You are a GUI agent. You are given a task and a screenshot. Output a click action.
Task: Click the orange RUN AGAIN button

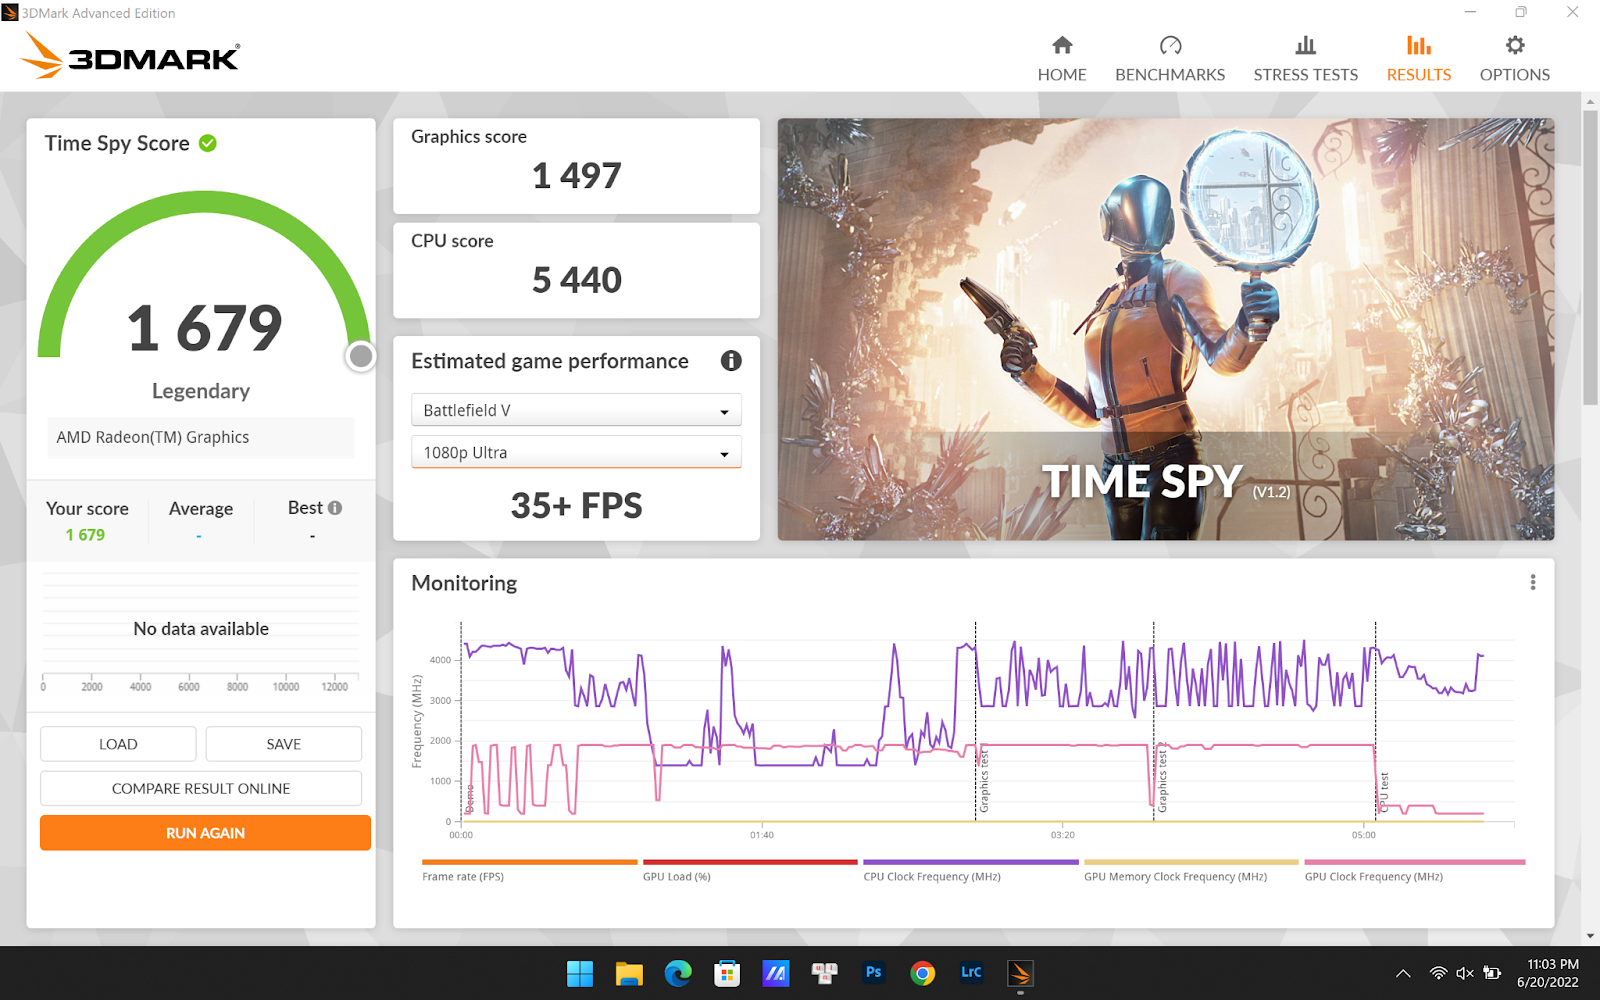coord(205,833)
